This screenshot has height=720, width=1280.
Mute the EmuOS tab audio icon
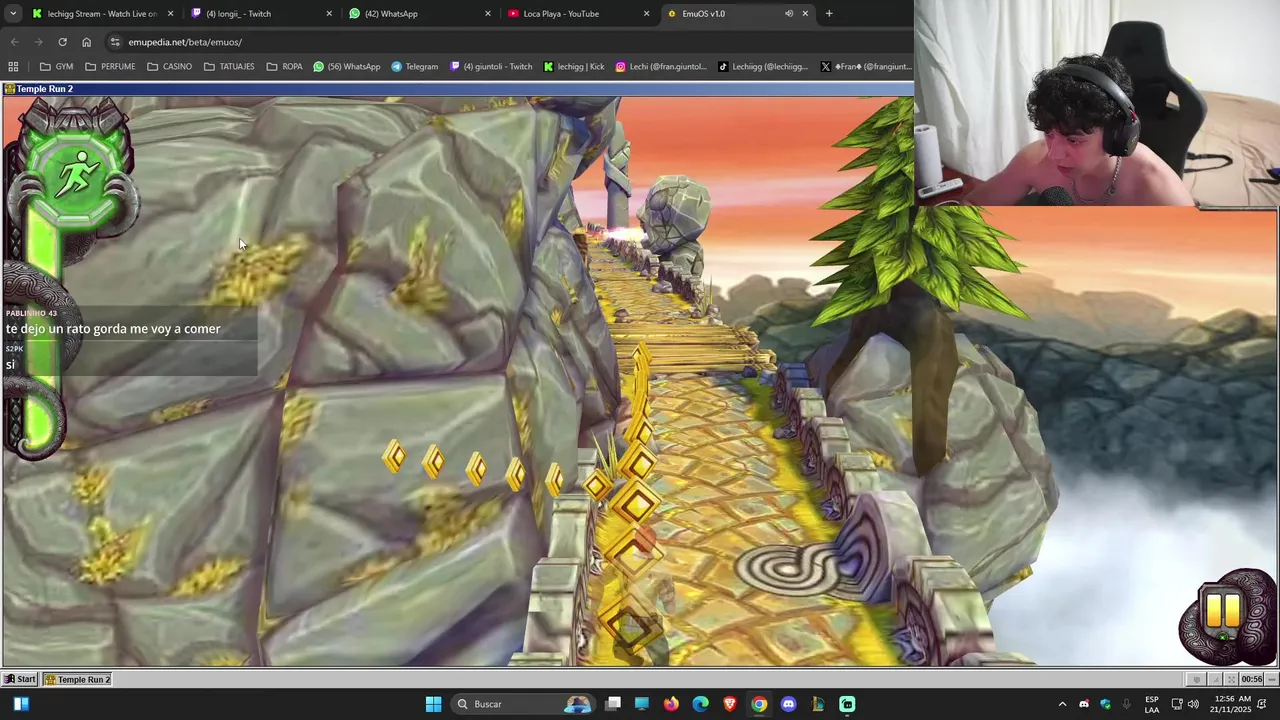pyautogui.click(x=788, y=13)
